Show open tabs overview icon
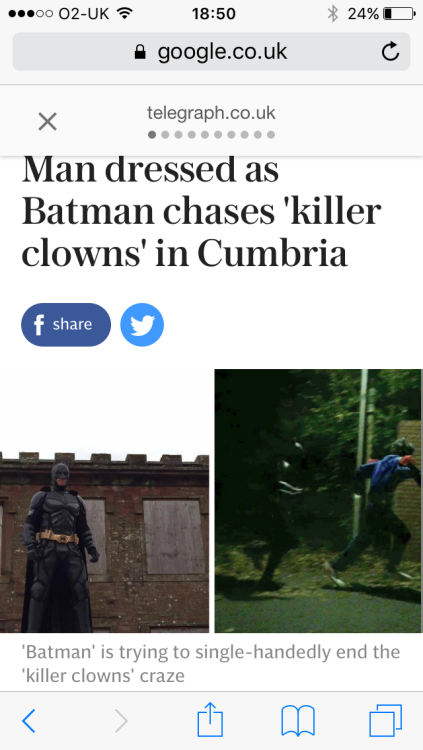Viewport: 423px width, 750px height. coord(385,721)
